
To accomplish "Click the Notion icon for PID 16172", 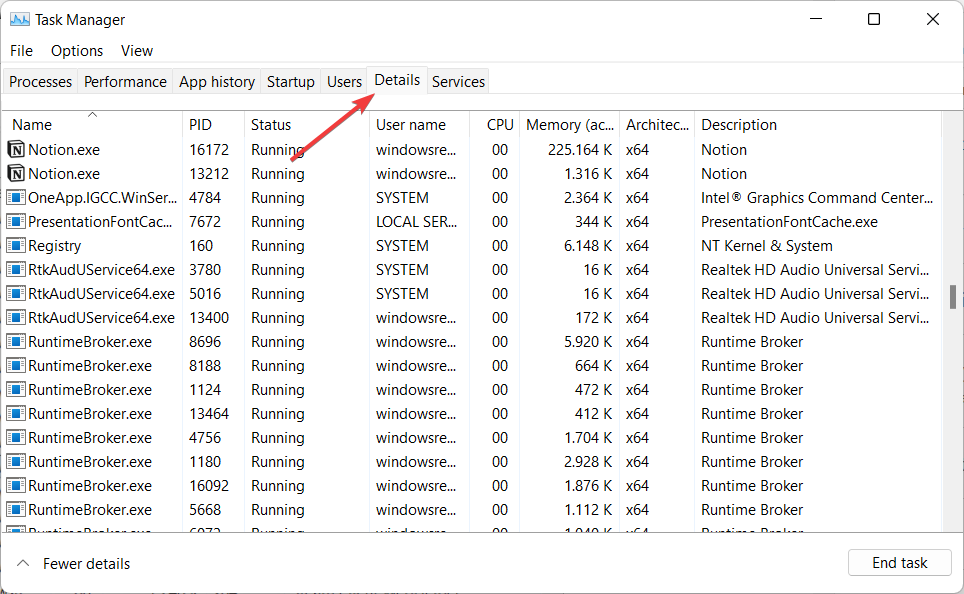I will tap(16, 149).
